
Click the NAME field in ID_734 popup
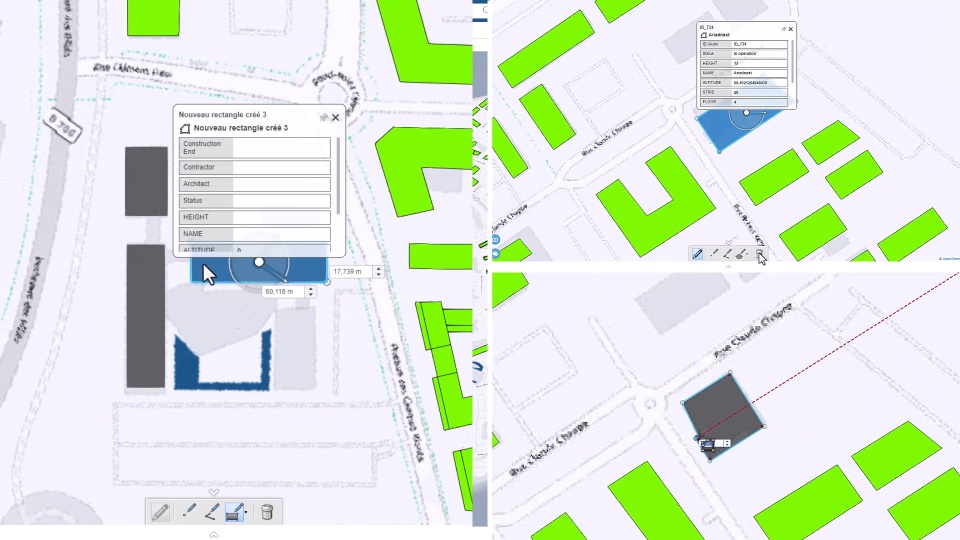759,73
